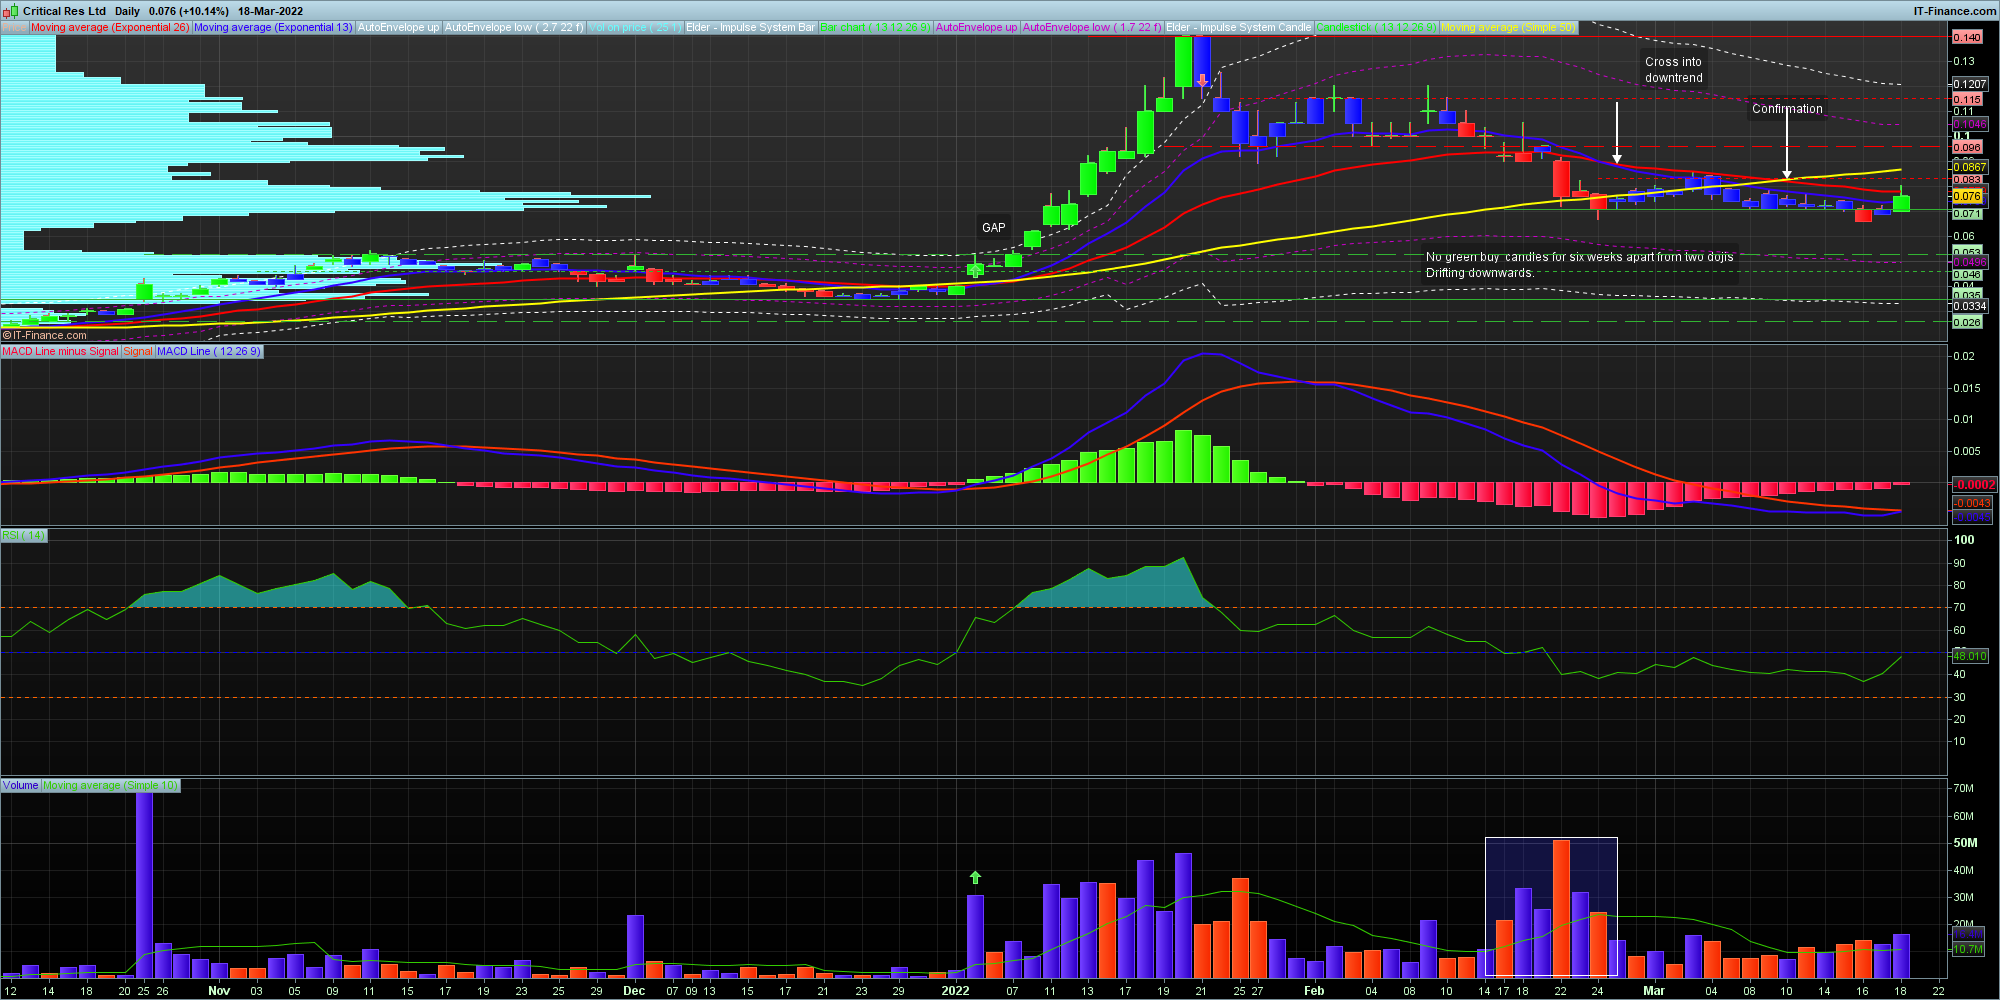
Task: Open the 'Elder - Impulse System Bar' label
Action: (x=750, y=28)
